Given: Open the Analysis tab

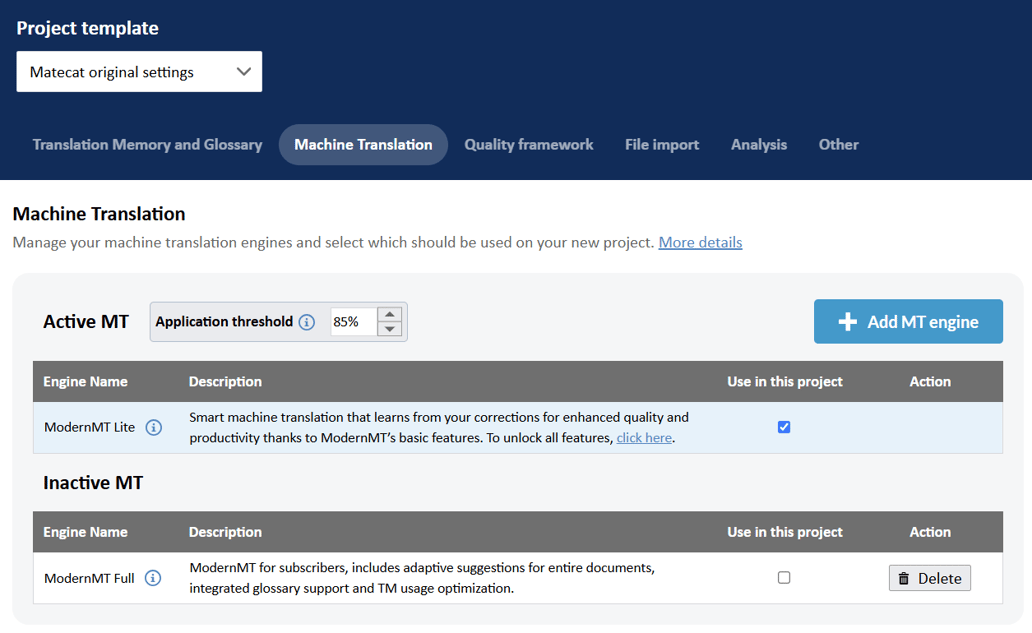Looking at the screenshot, I should (x=758, y=144).
